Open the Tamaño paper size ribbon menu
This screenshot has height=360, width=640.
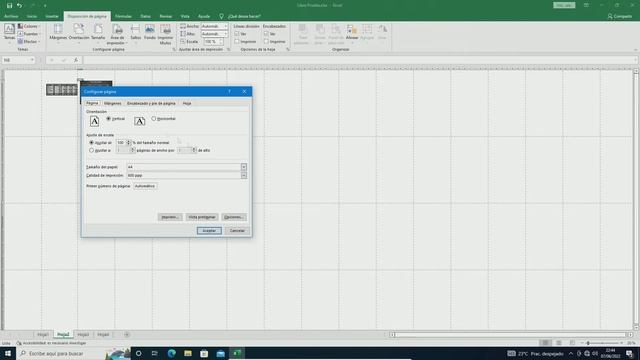coord(98,33)
